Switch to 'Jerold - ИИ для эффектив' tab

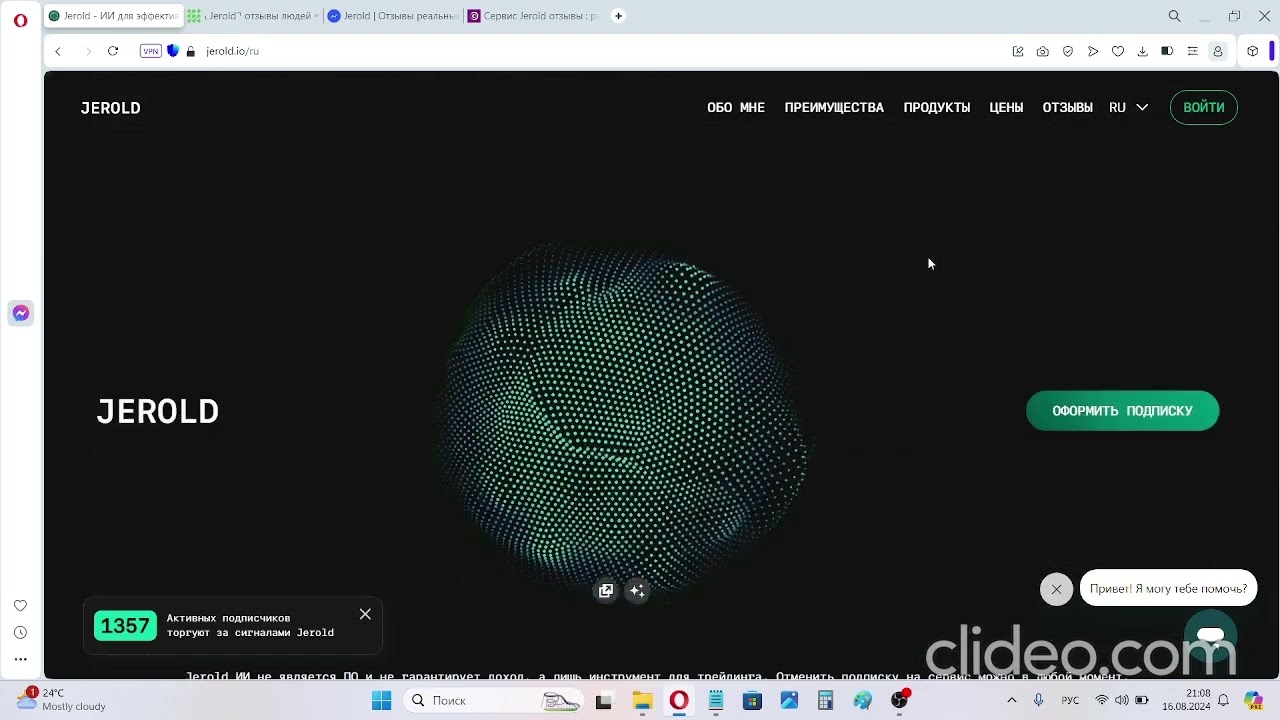coord(114,16)
